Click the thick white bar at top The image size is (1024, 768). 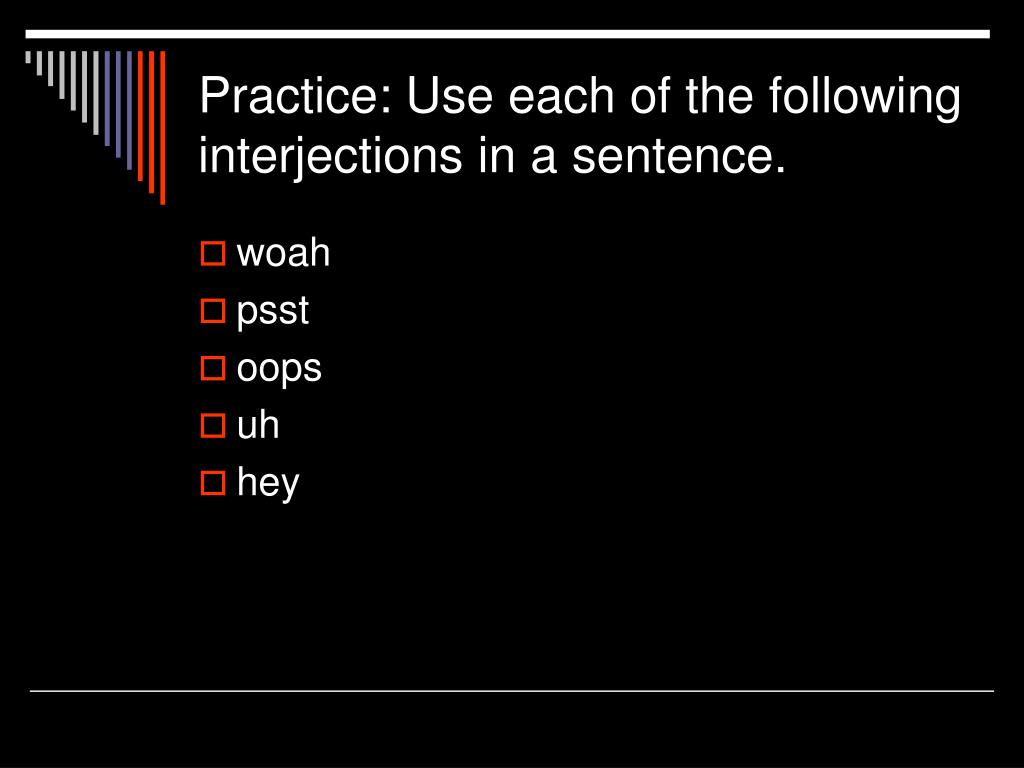[x=507, y=34]
